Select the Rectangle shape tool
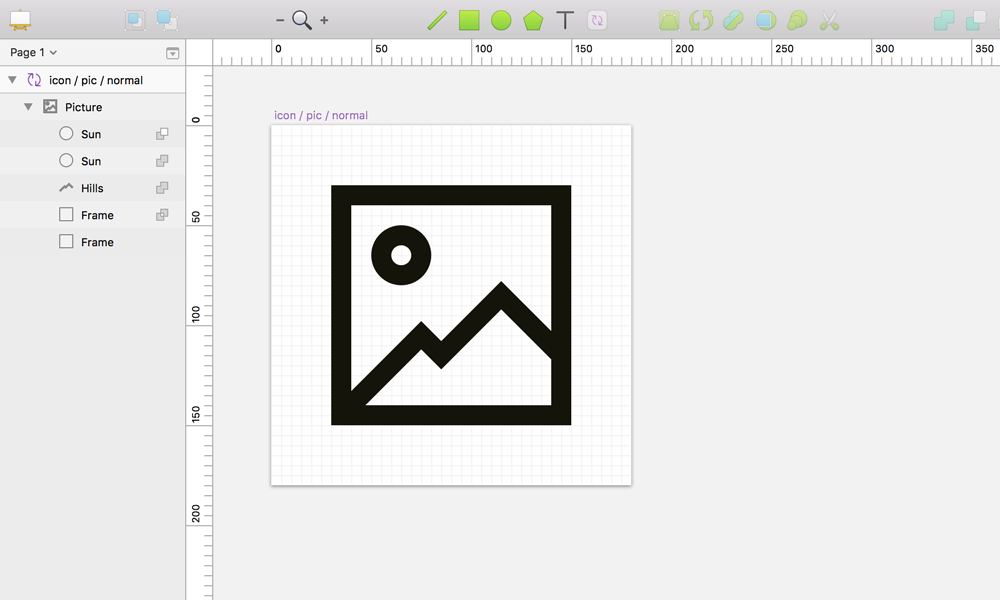1000x600 pixels. [x=469, y=20]
